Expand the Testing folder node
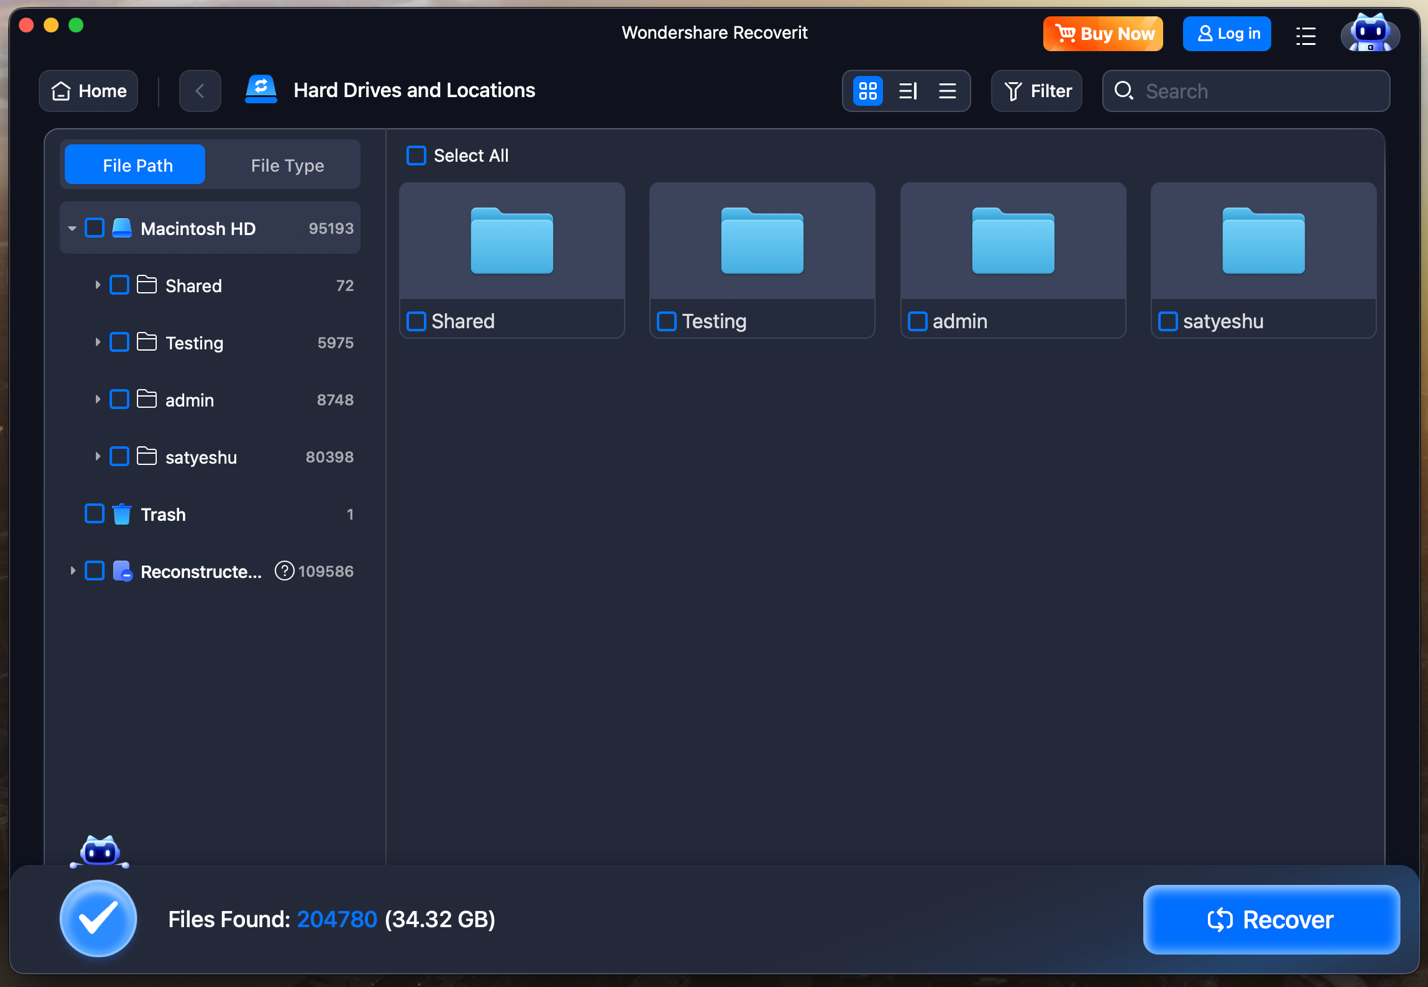 tap(97, 342)
